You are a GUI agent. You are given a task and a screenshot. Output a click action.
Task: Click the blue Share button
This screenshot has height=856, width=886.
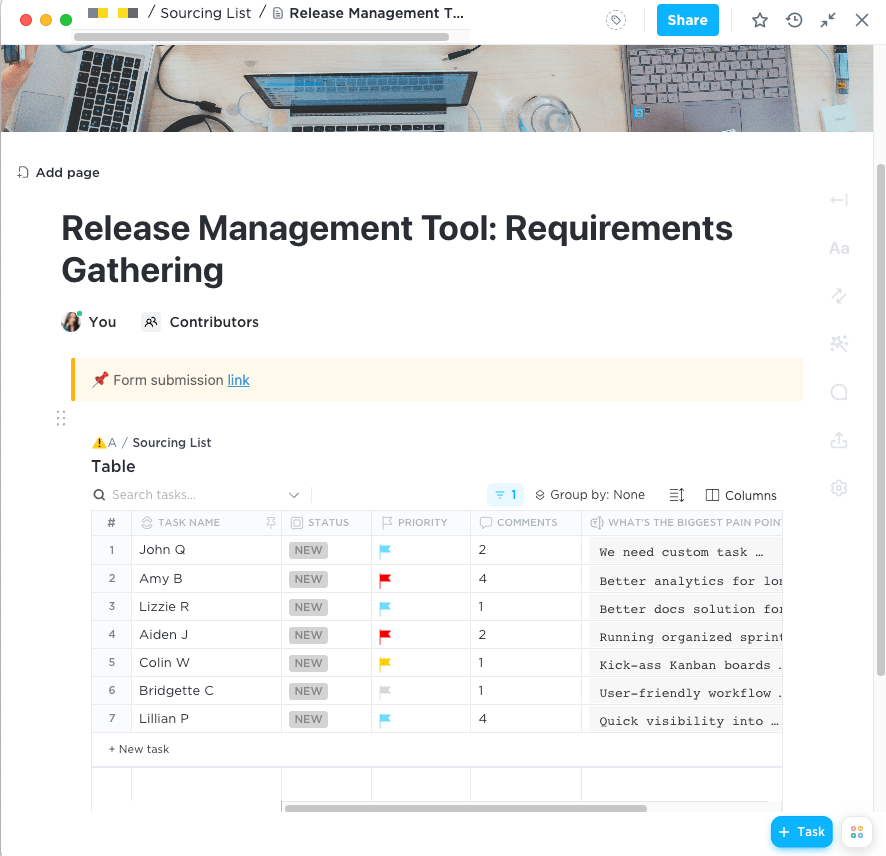pyautogui.click(x=687, y=20)
